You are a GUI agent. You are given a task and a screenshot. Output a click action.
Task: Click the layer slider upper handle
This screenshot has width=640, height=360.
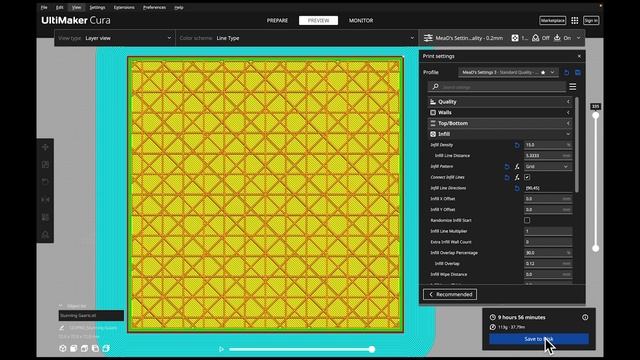click(x=596, y=116)
